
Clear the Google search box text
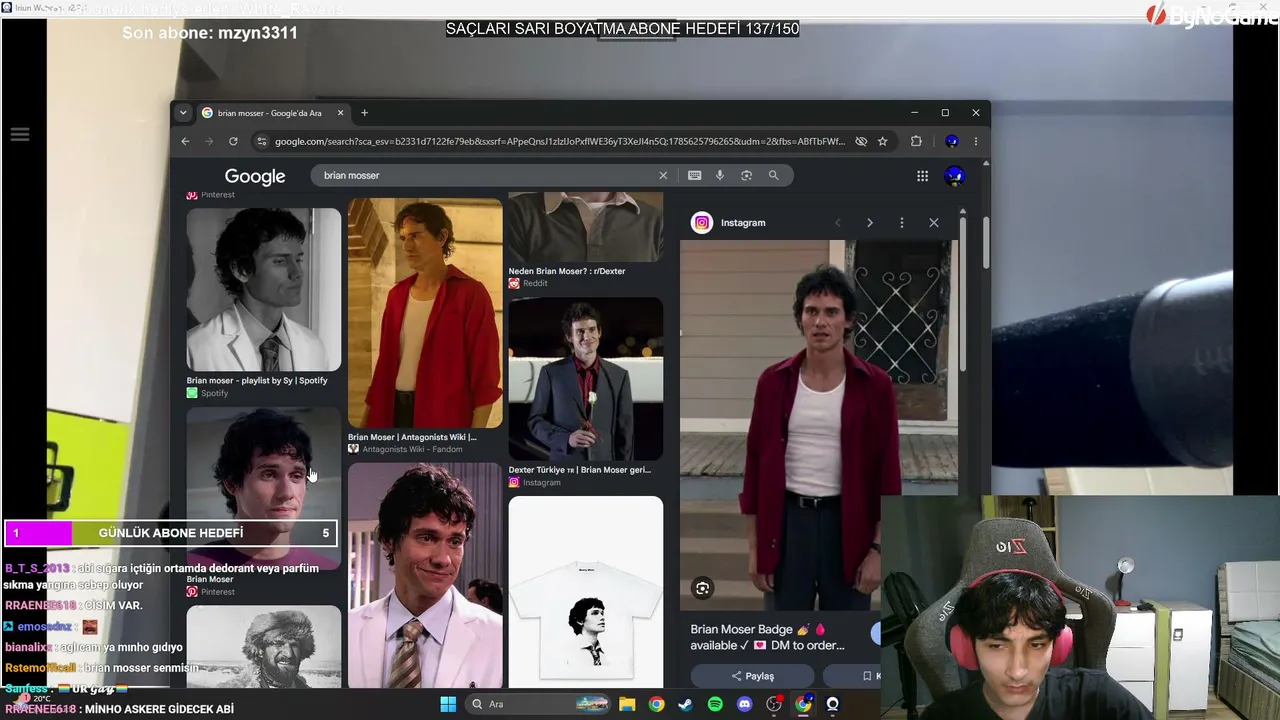[x=662, y=176]
